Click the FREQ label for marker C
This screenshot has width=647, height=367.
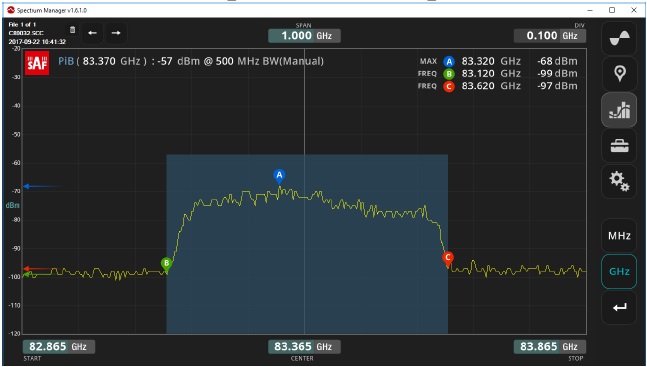coord(427,86)
